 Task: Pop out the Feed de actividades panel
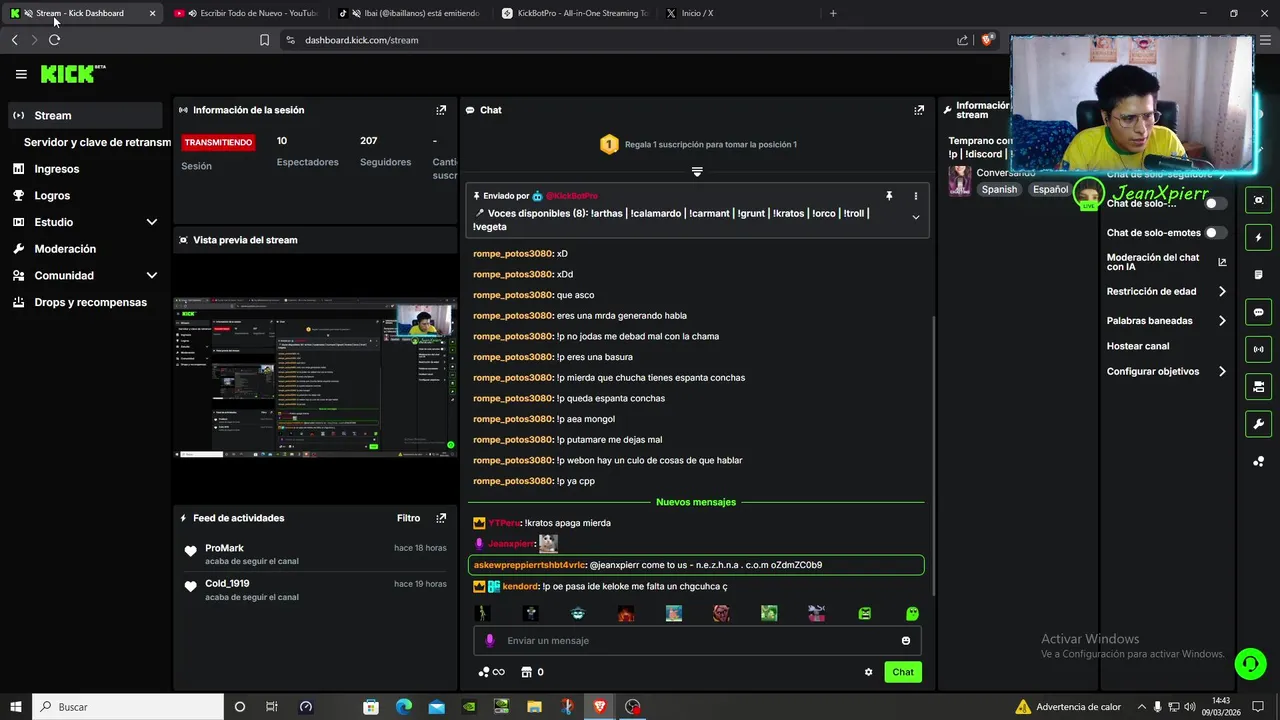[441, 518]
